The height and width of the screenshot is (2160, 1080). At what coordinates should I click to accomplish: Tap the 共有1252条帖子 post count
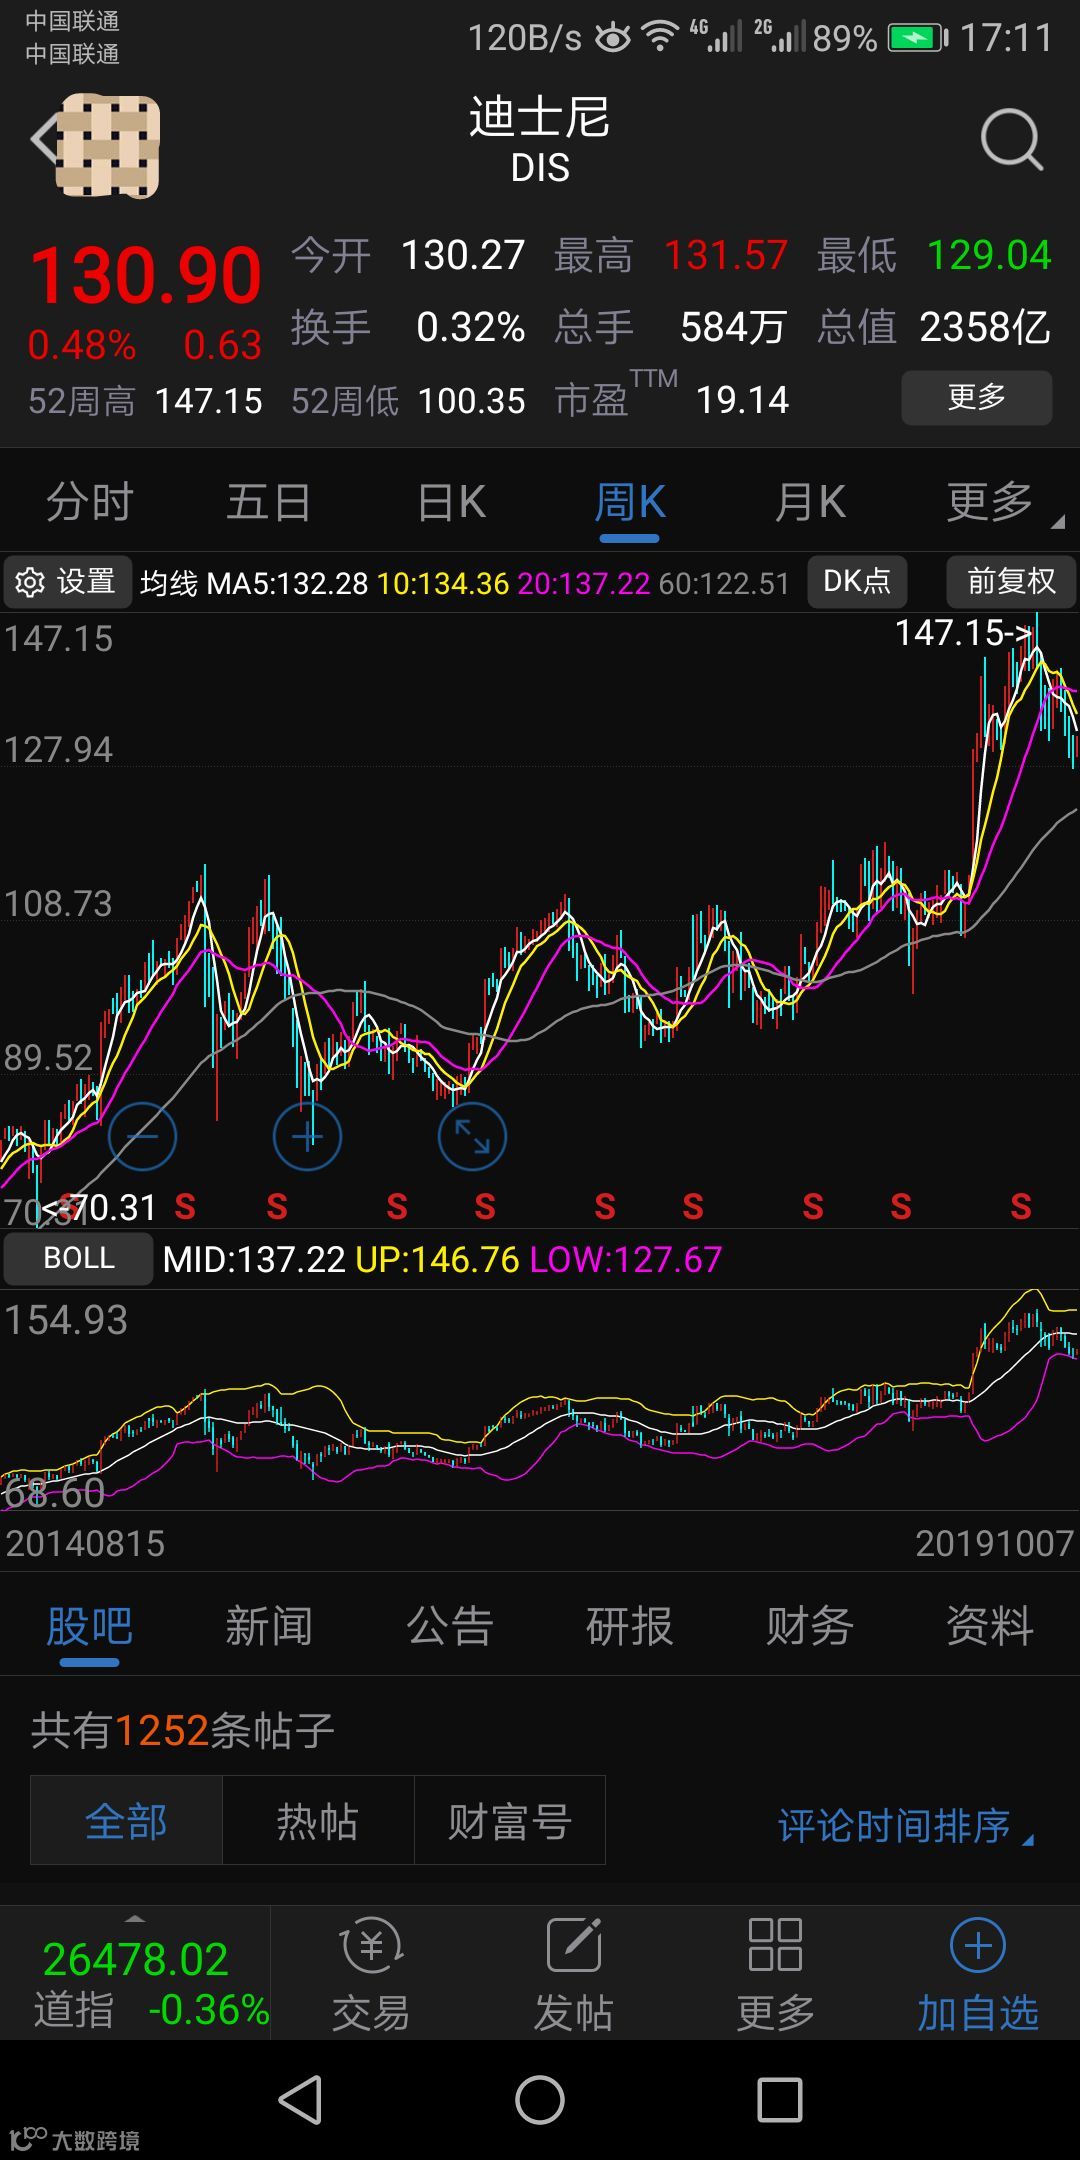pyautogui.click(x=182, y=1730)
